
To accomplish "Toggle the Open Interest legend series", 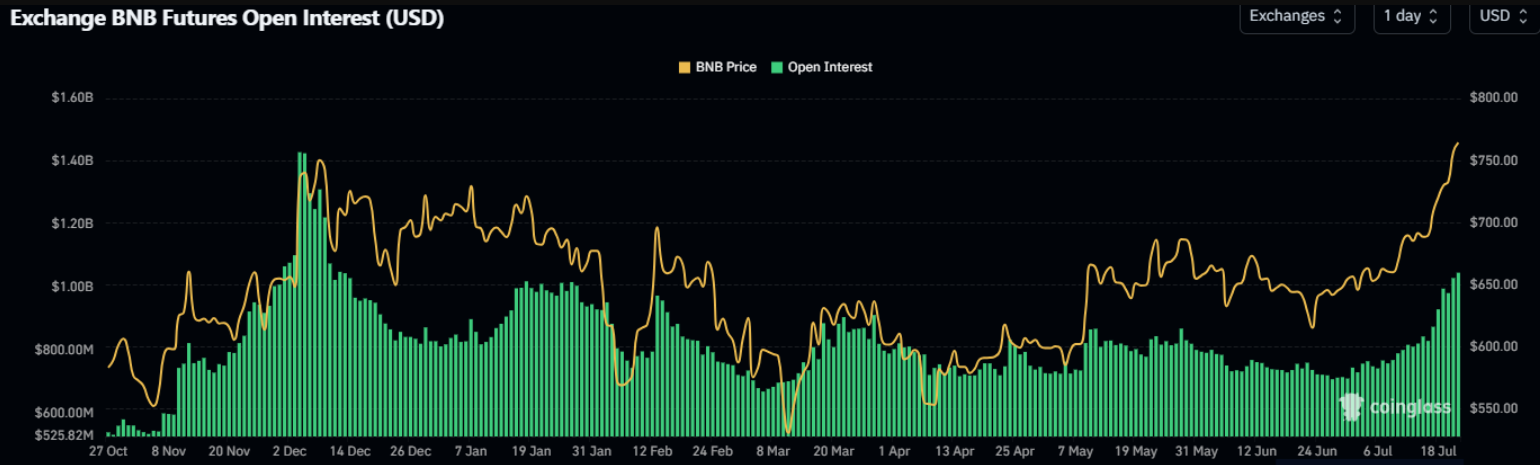I will click(x=822, y=67).
